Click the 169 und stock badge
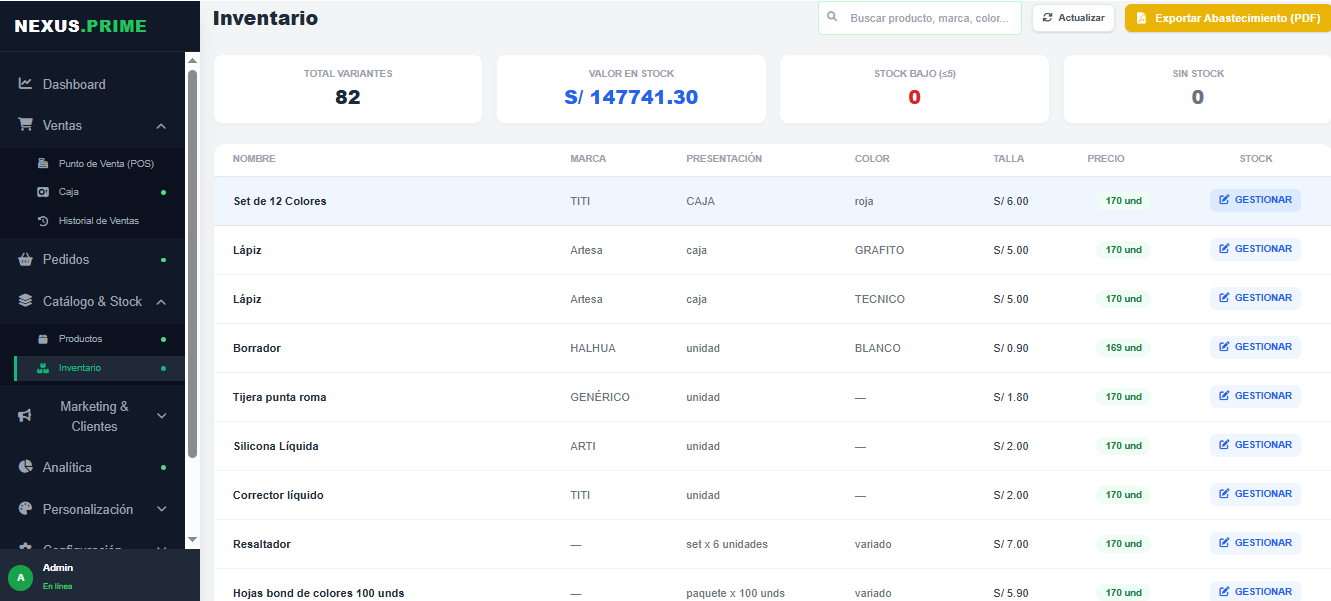Screen dimensions: 1331x601 (1124, 348)
